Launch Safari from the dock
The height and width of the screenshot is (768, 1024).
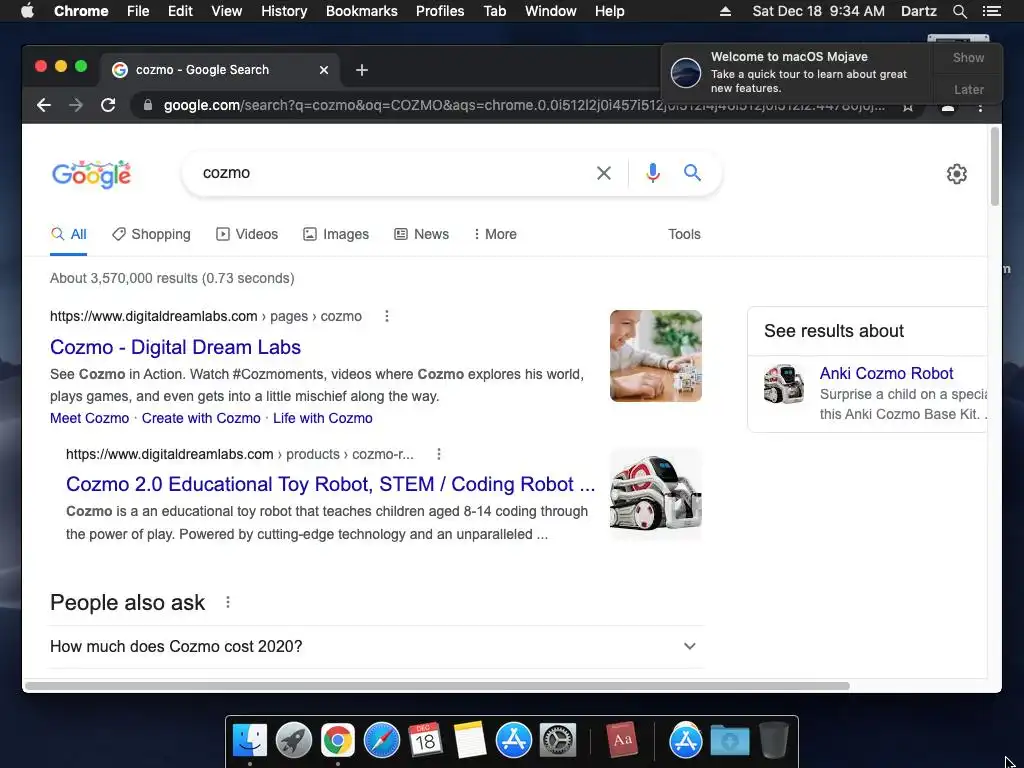381,741
